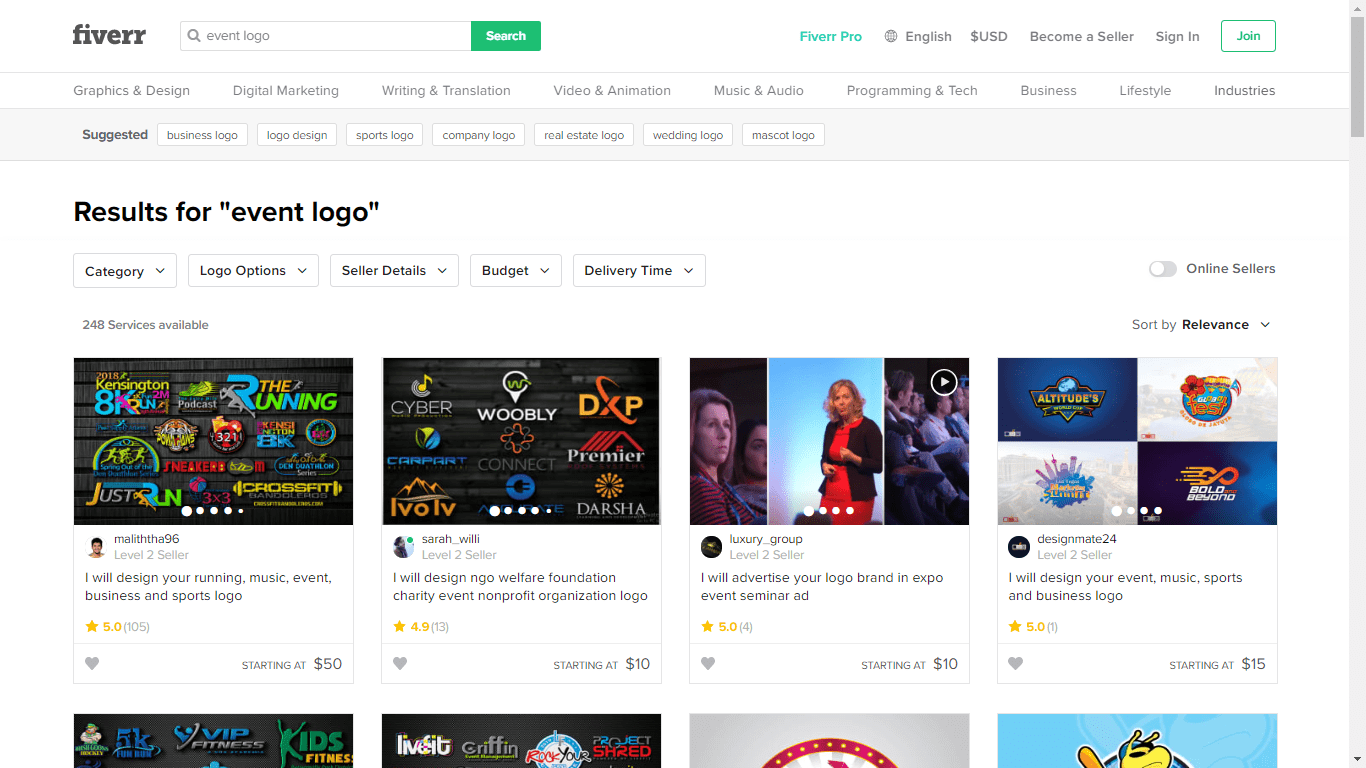Select the 'logo design' suggested tag

pos(297,135)
